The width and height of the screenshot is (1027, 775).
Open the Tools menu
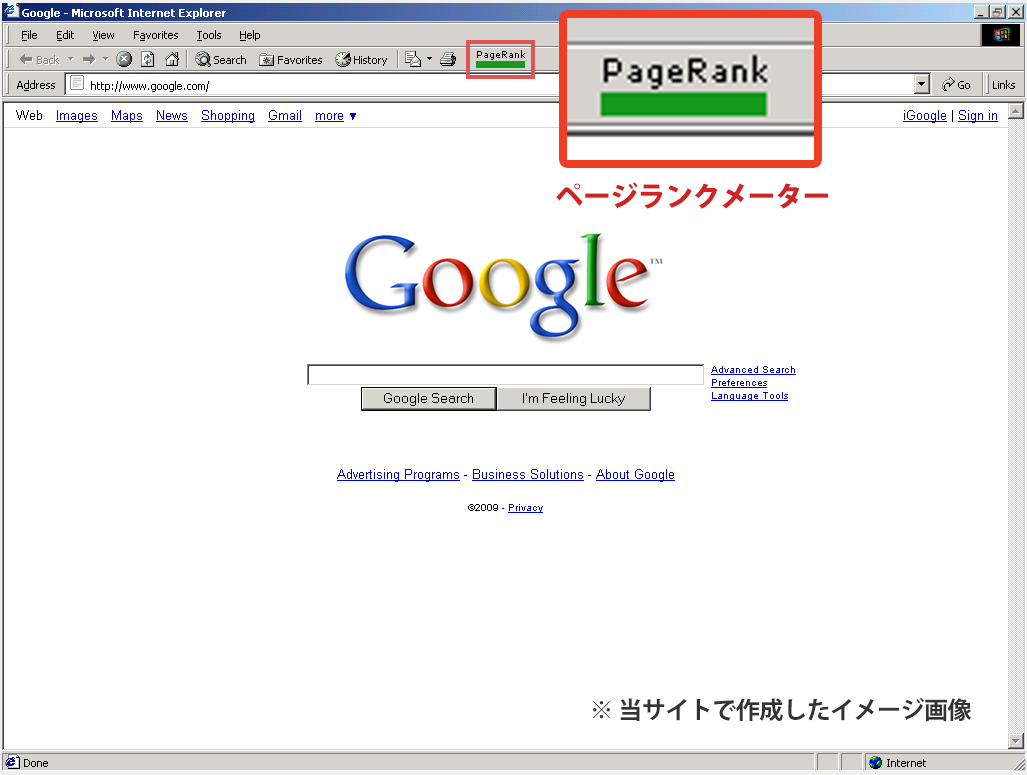(209, 35)
